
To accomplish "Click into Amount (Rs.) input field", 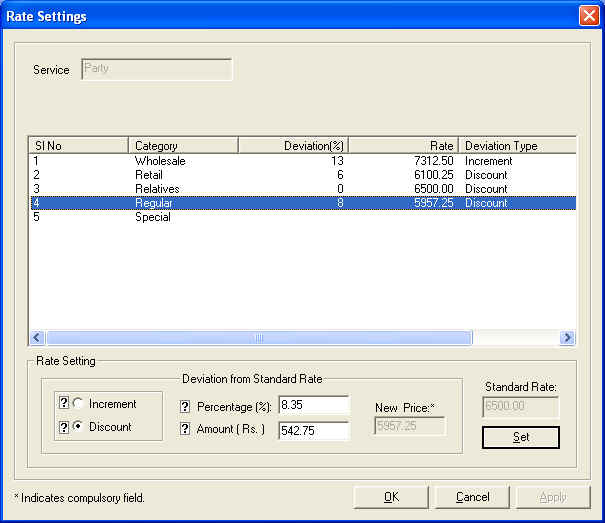I will tap(314, 430).
